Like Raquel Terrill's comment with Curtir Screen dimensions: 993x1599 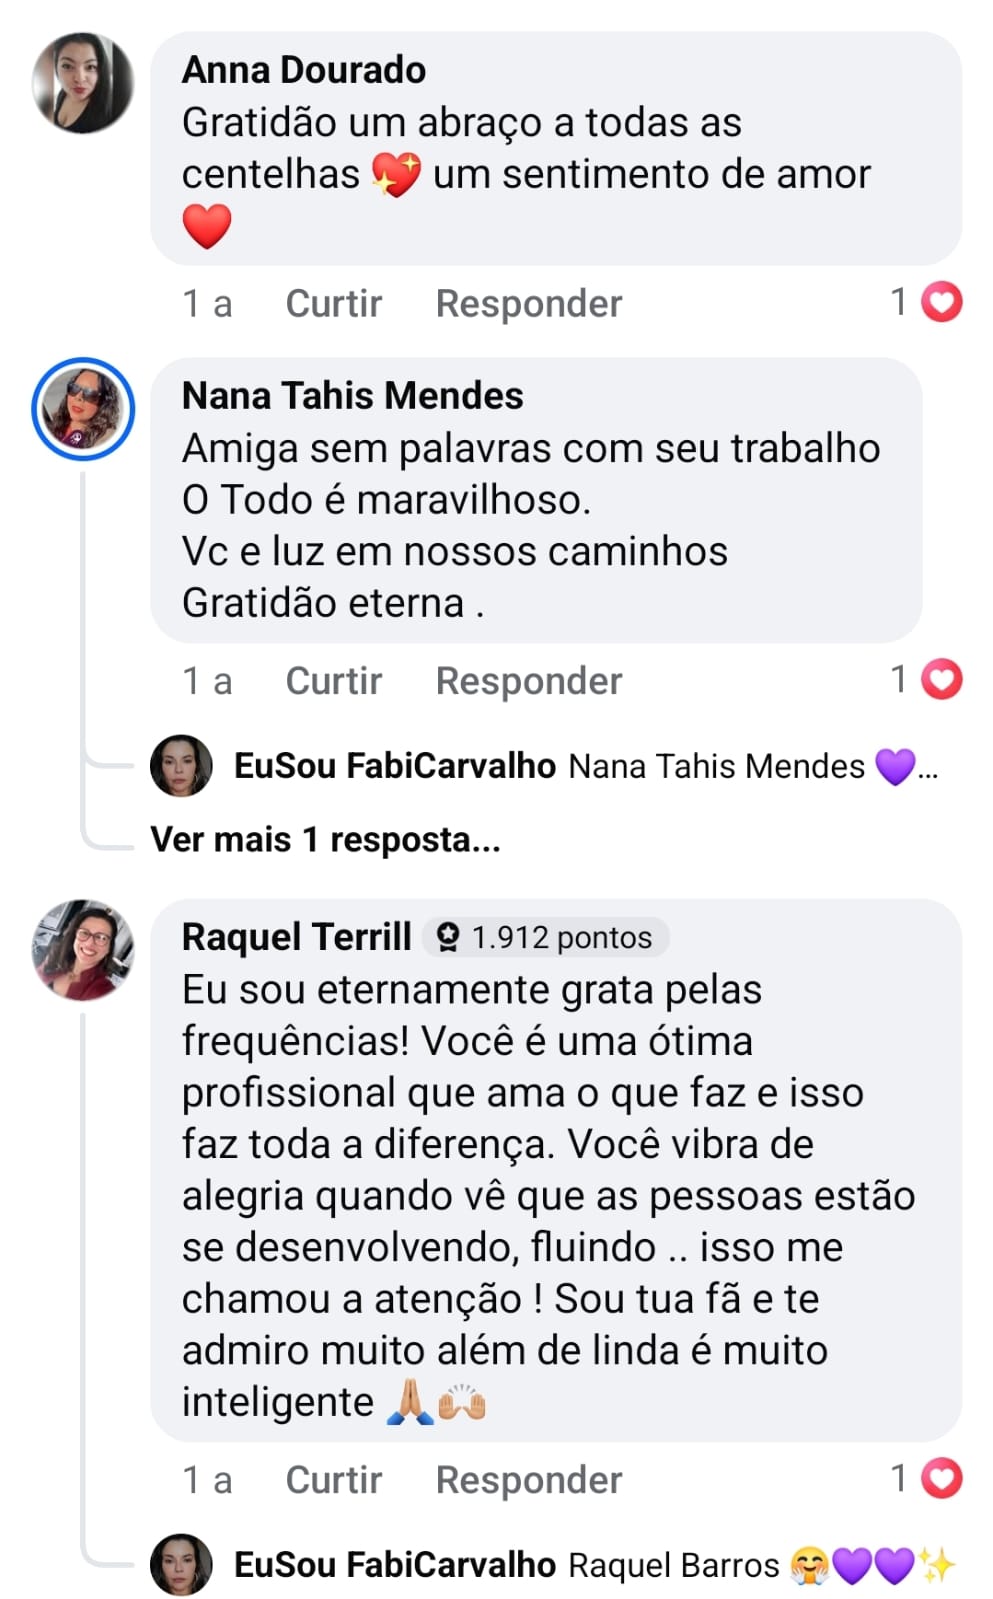point(333,1479)
